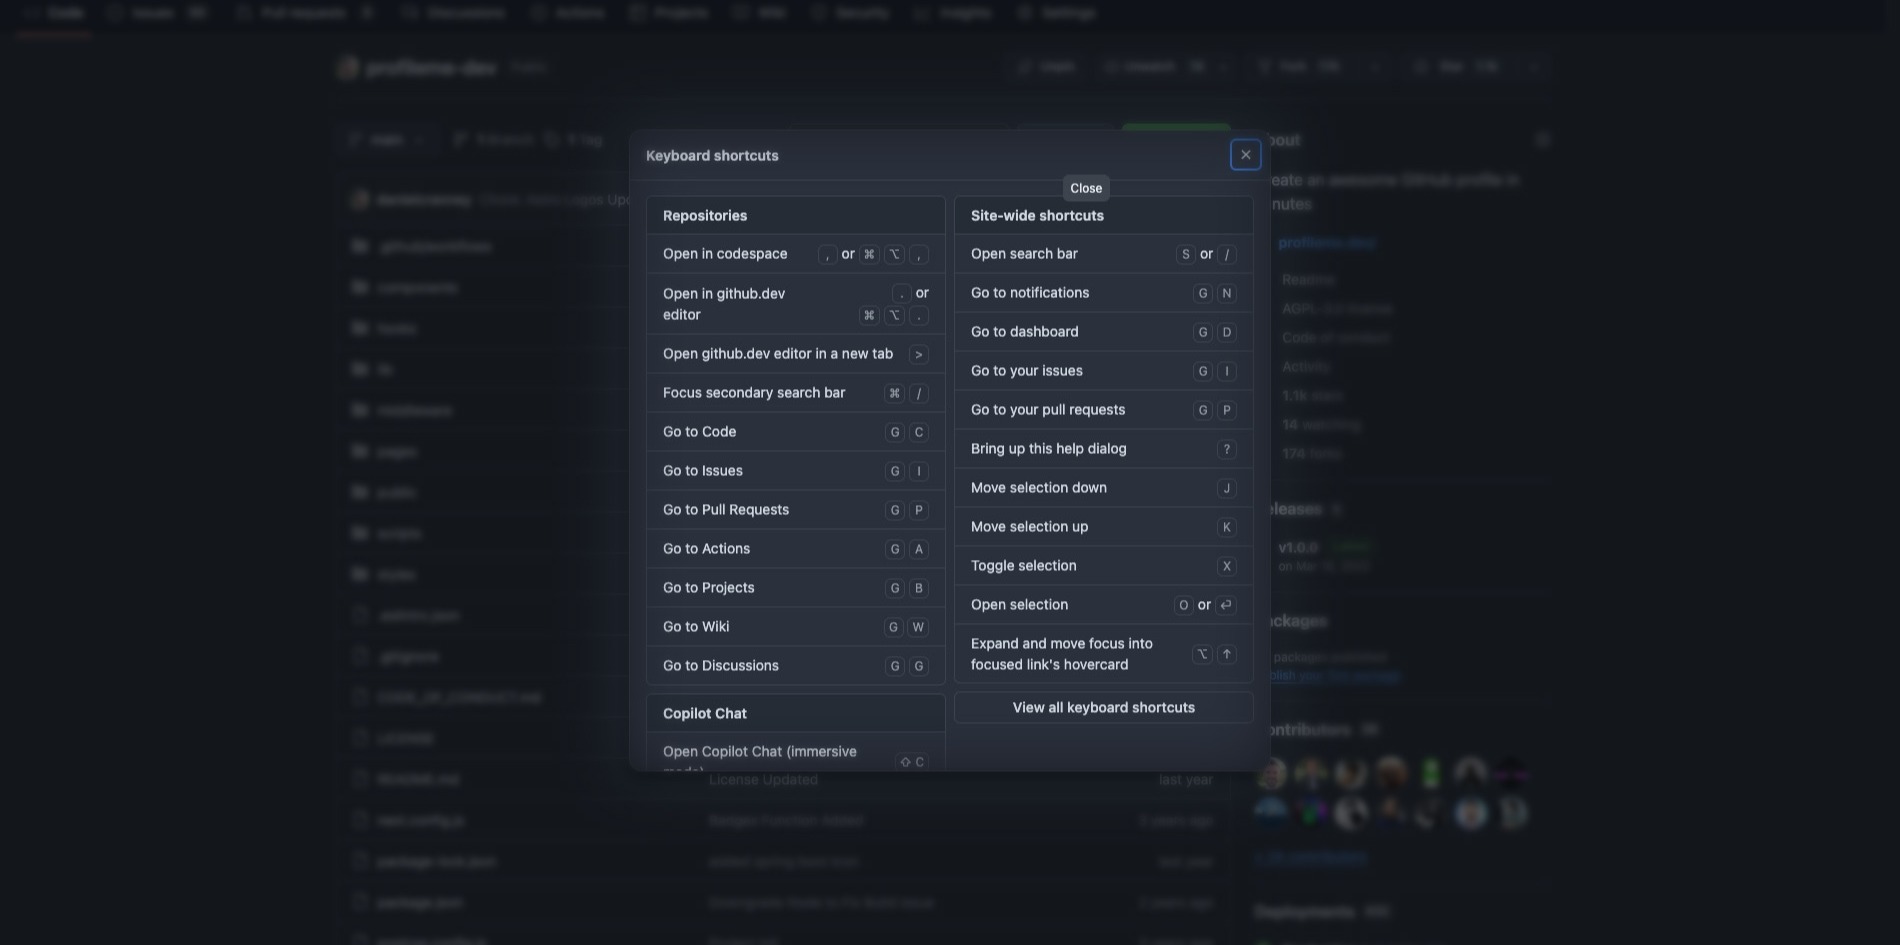
Task: Click the J key cap for selection down
Action: click(x=1227, y=489)
